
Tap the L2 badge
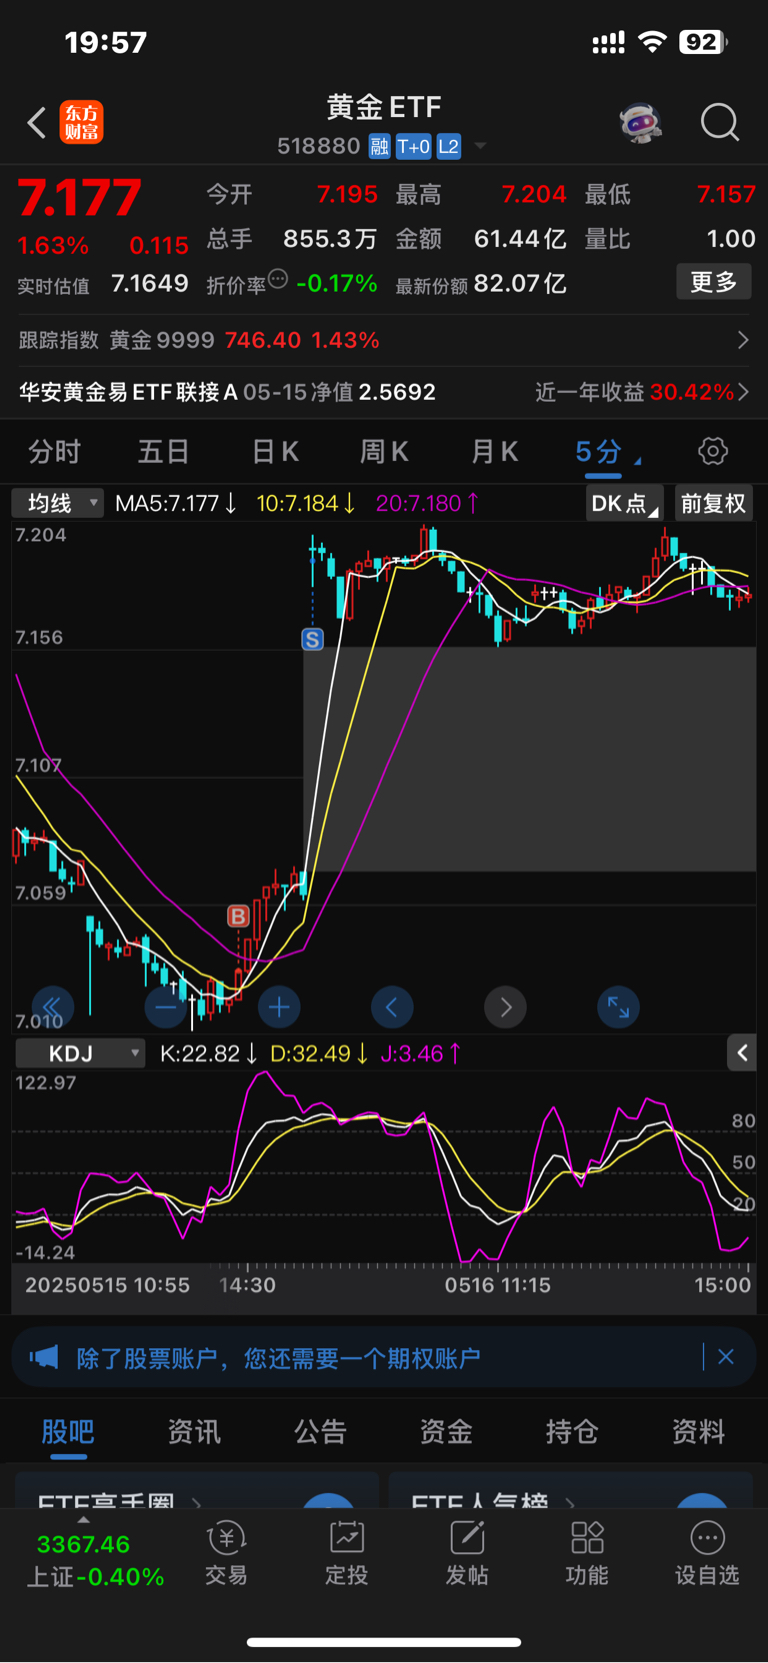[x=449, y=147]
